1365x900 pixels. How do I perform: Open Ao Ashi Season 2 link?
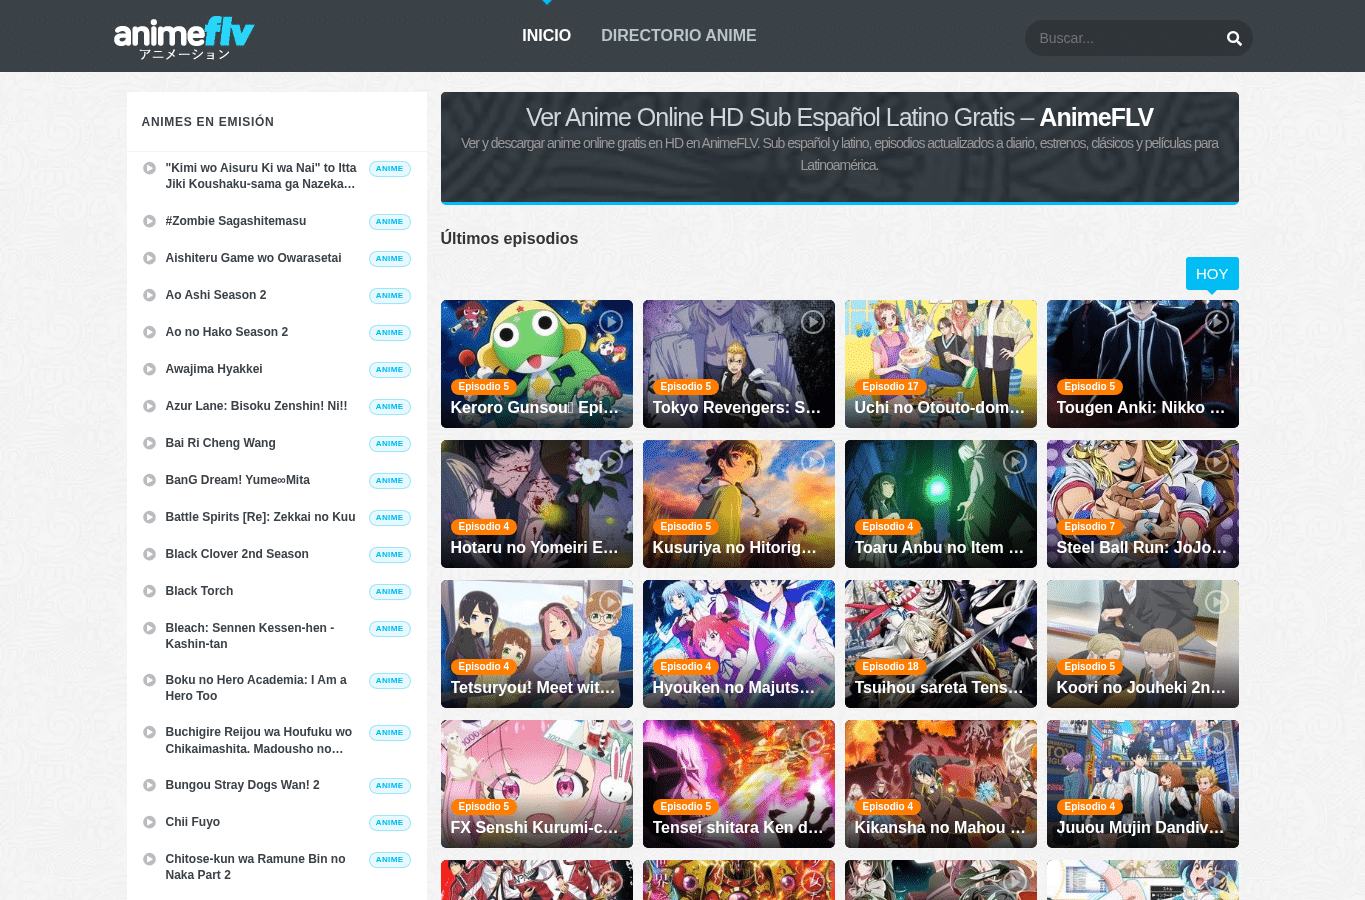tap(216, 295)
